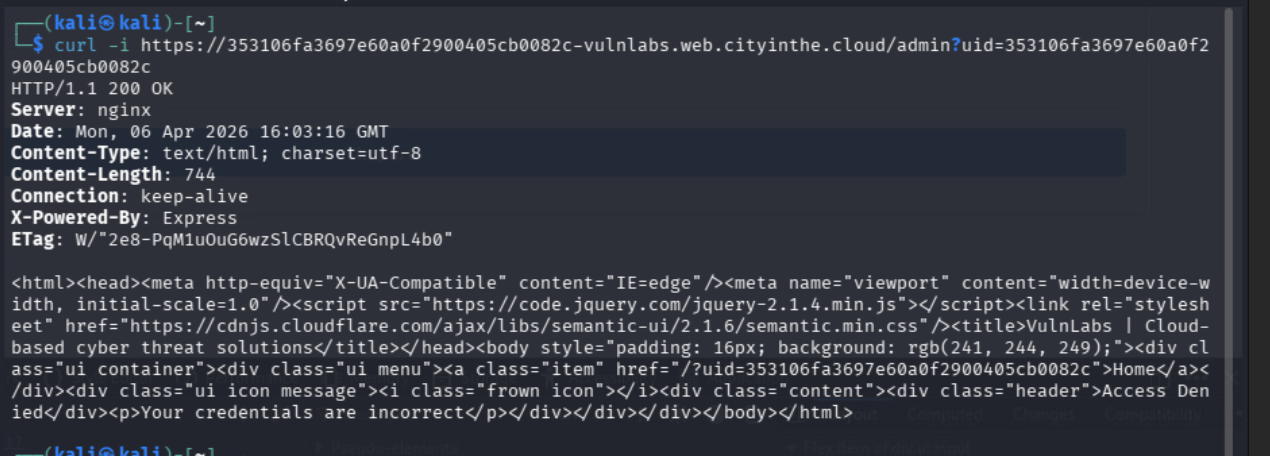Click the X-UA-Compatible meta tag text
The image size is (1270, 456).
(390, 283)
